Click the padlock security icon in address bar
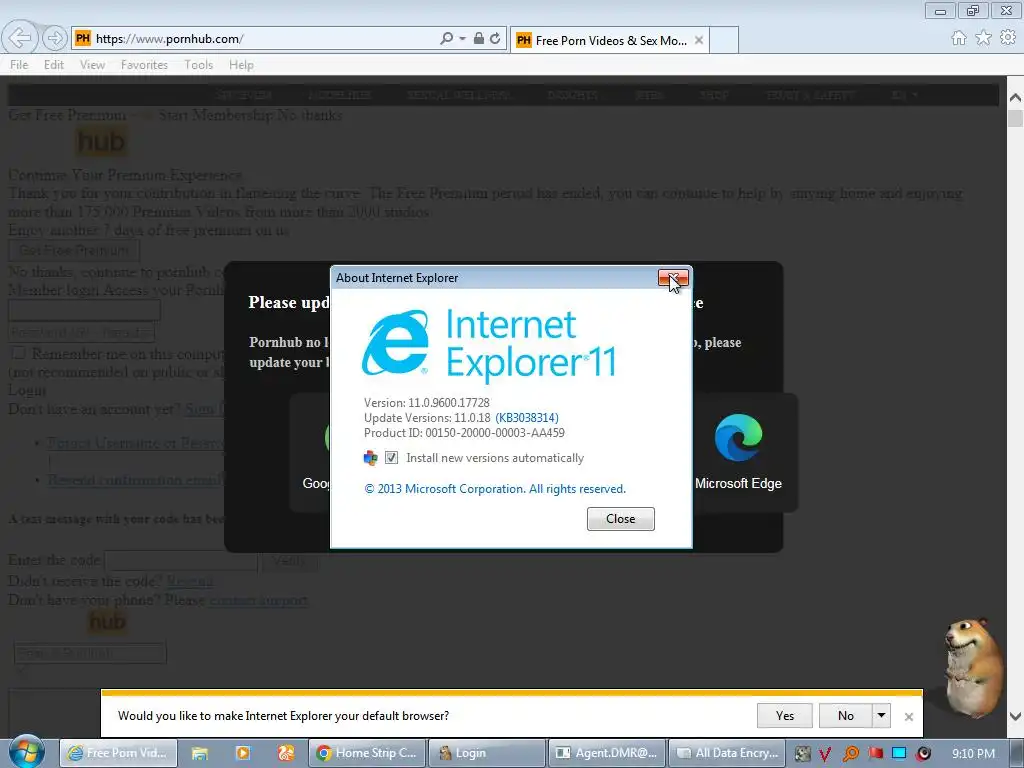 [x=479, y=39]
